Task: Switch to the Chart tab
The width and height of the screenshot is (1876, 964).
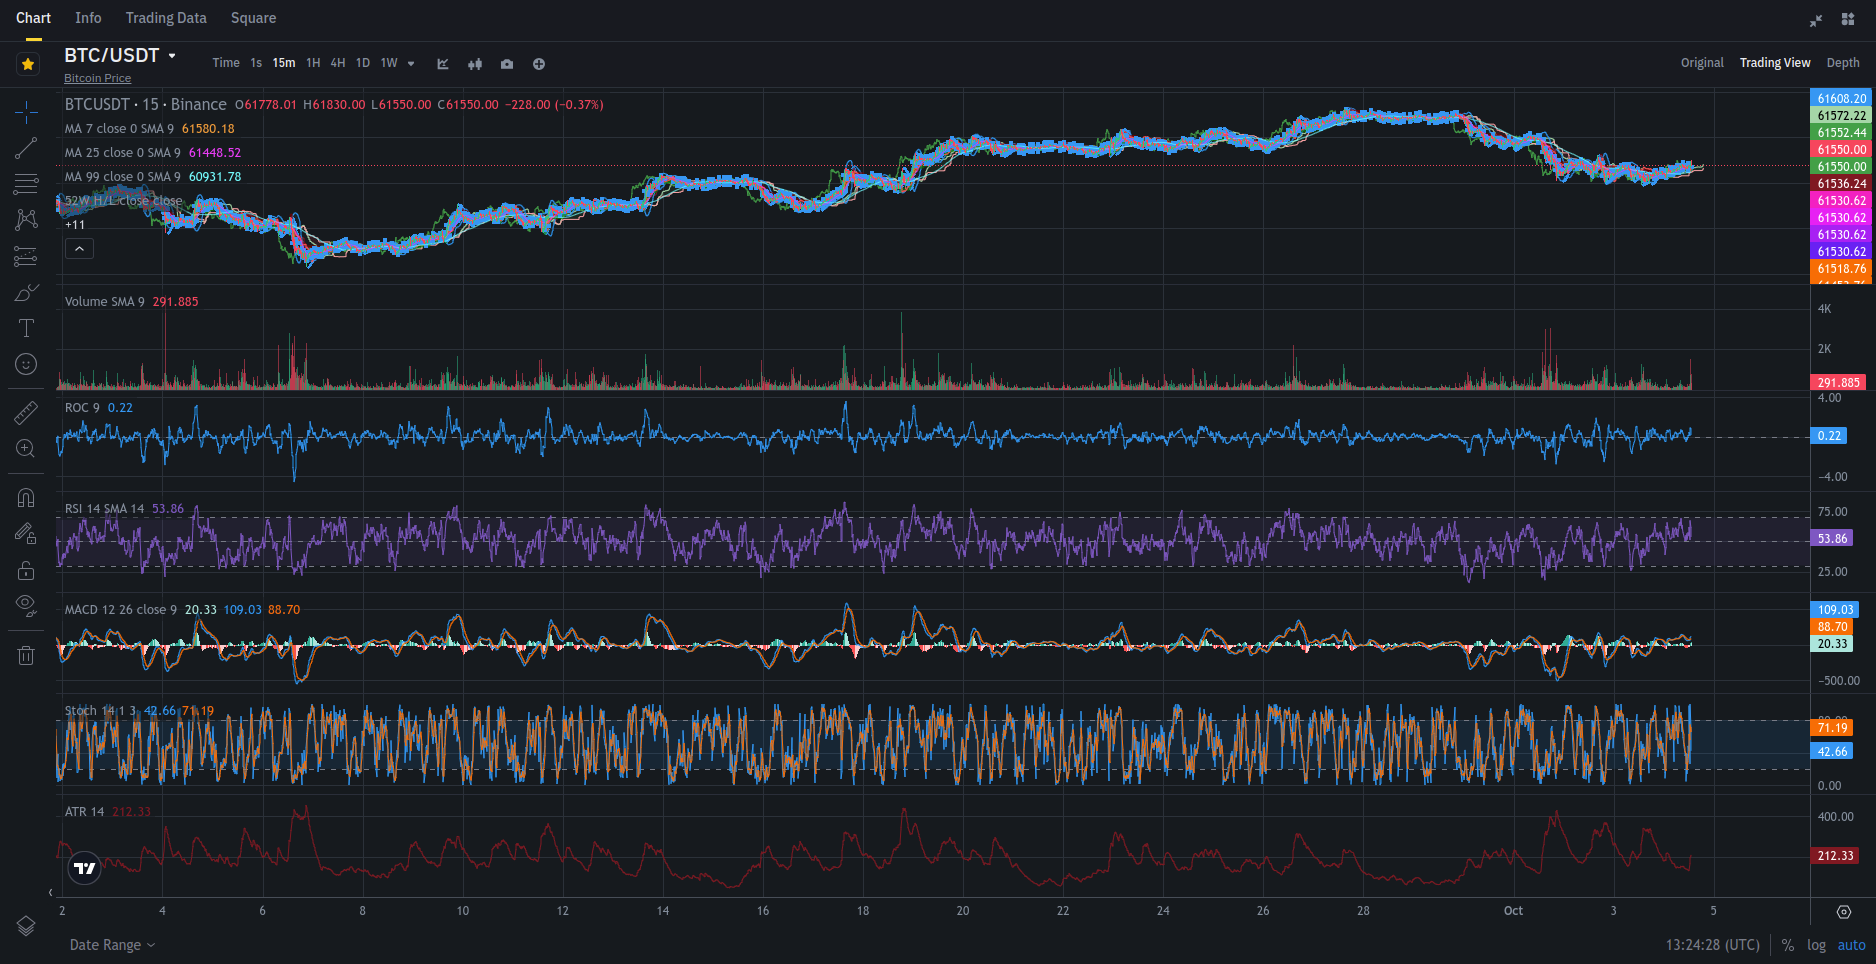Action: pos(33,18)
